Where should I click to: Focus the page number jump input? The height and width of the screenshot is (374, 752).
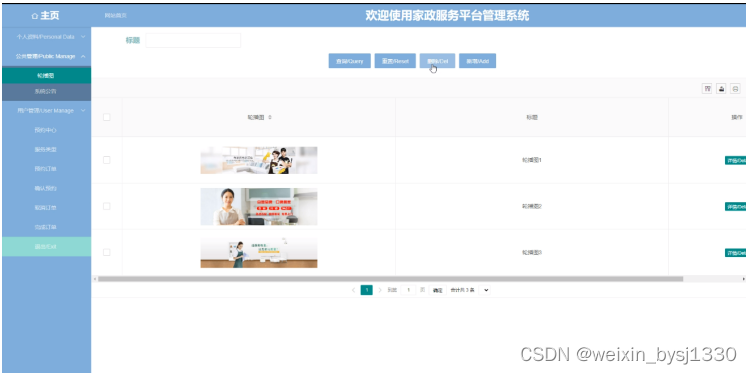(x=408, y=290)
